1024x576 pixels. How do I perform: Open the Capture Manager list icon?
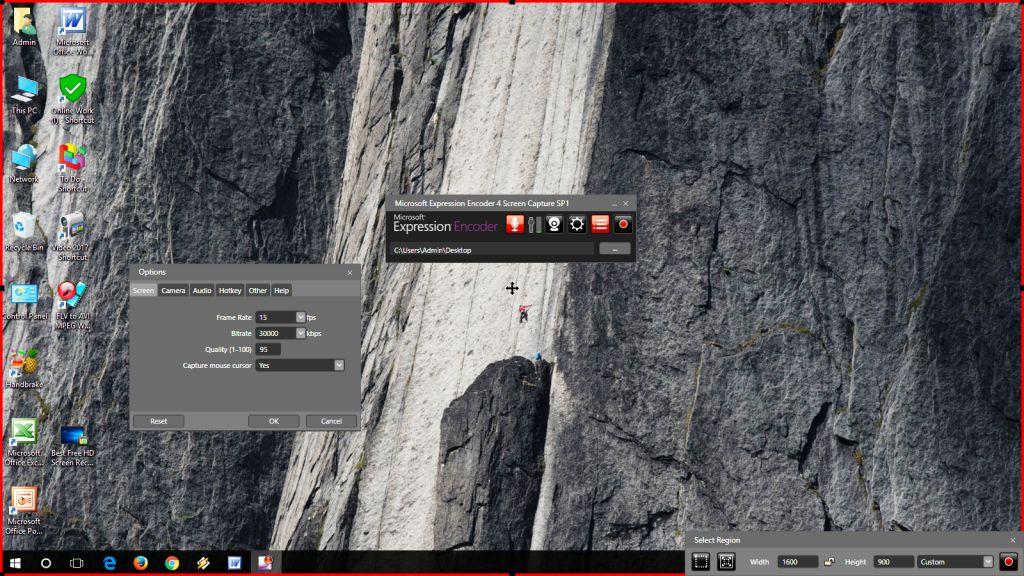[x=599, y=224]
